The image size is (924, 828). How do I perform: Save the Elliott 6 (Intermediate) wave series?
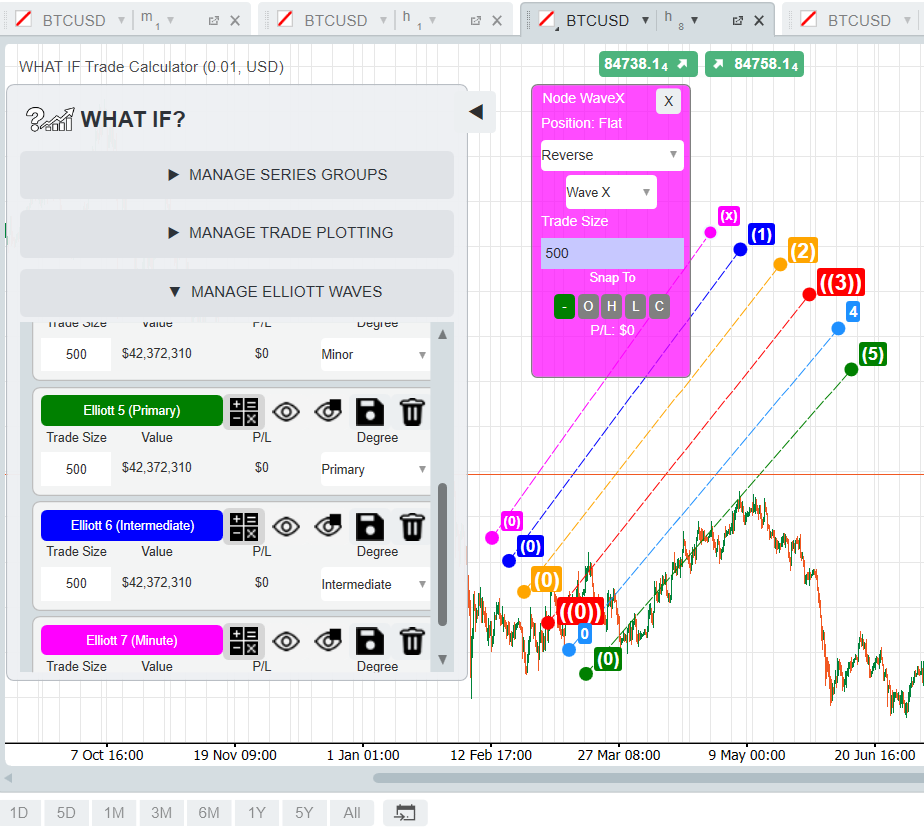(370, 526)
